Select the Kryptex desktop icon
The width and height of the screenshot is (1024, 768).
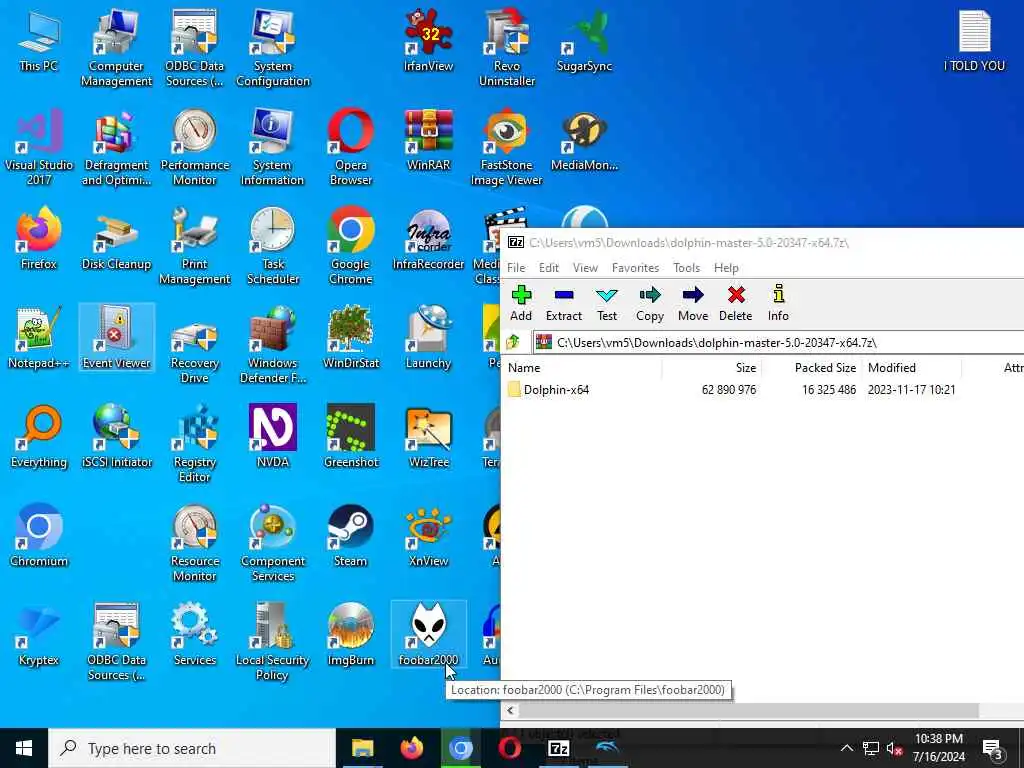(x=39, y=635)
